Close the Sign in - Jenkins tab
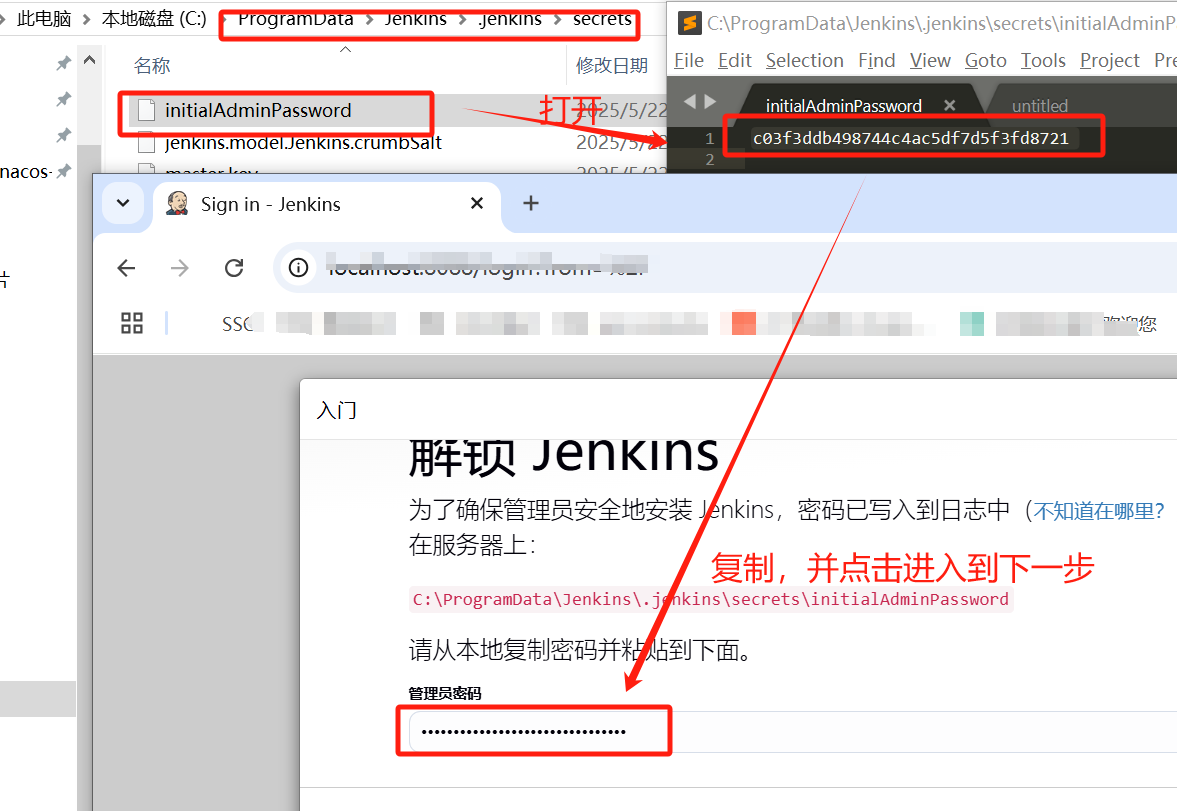 pos(477,204)
